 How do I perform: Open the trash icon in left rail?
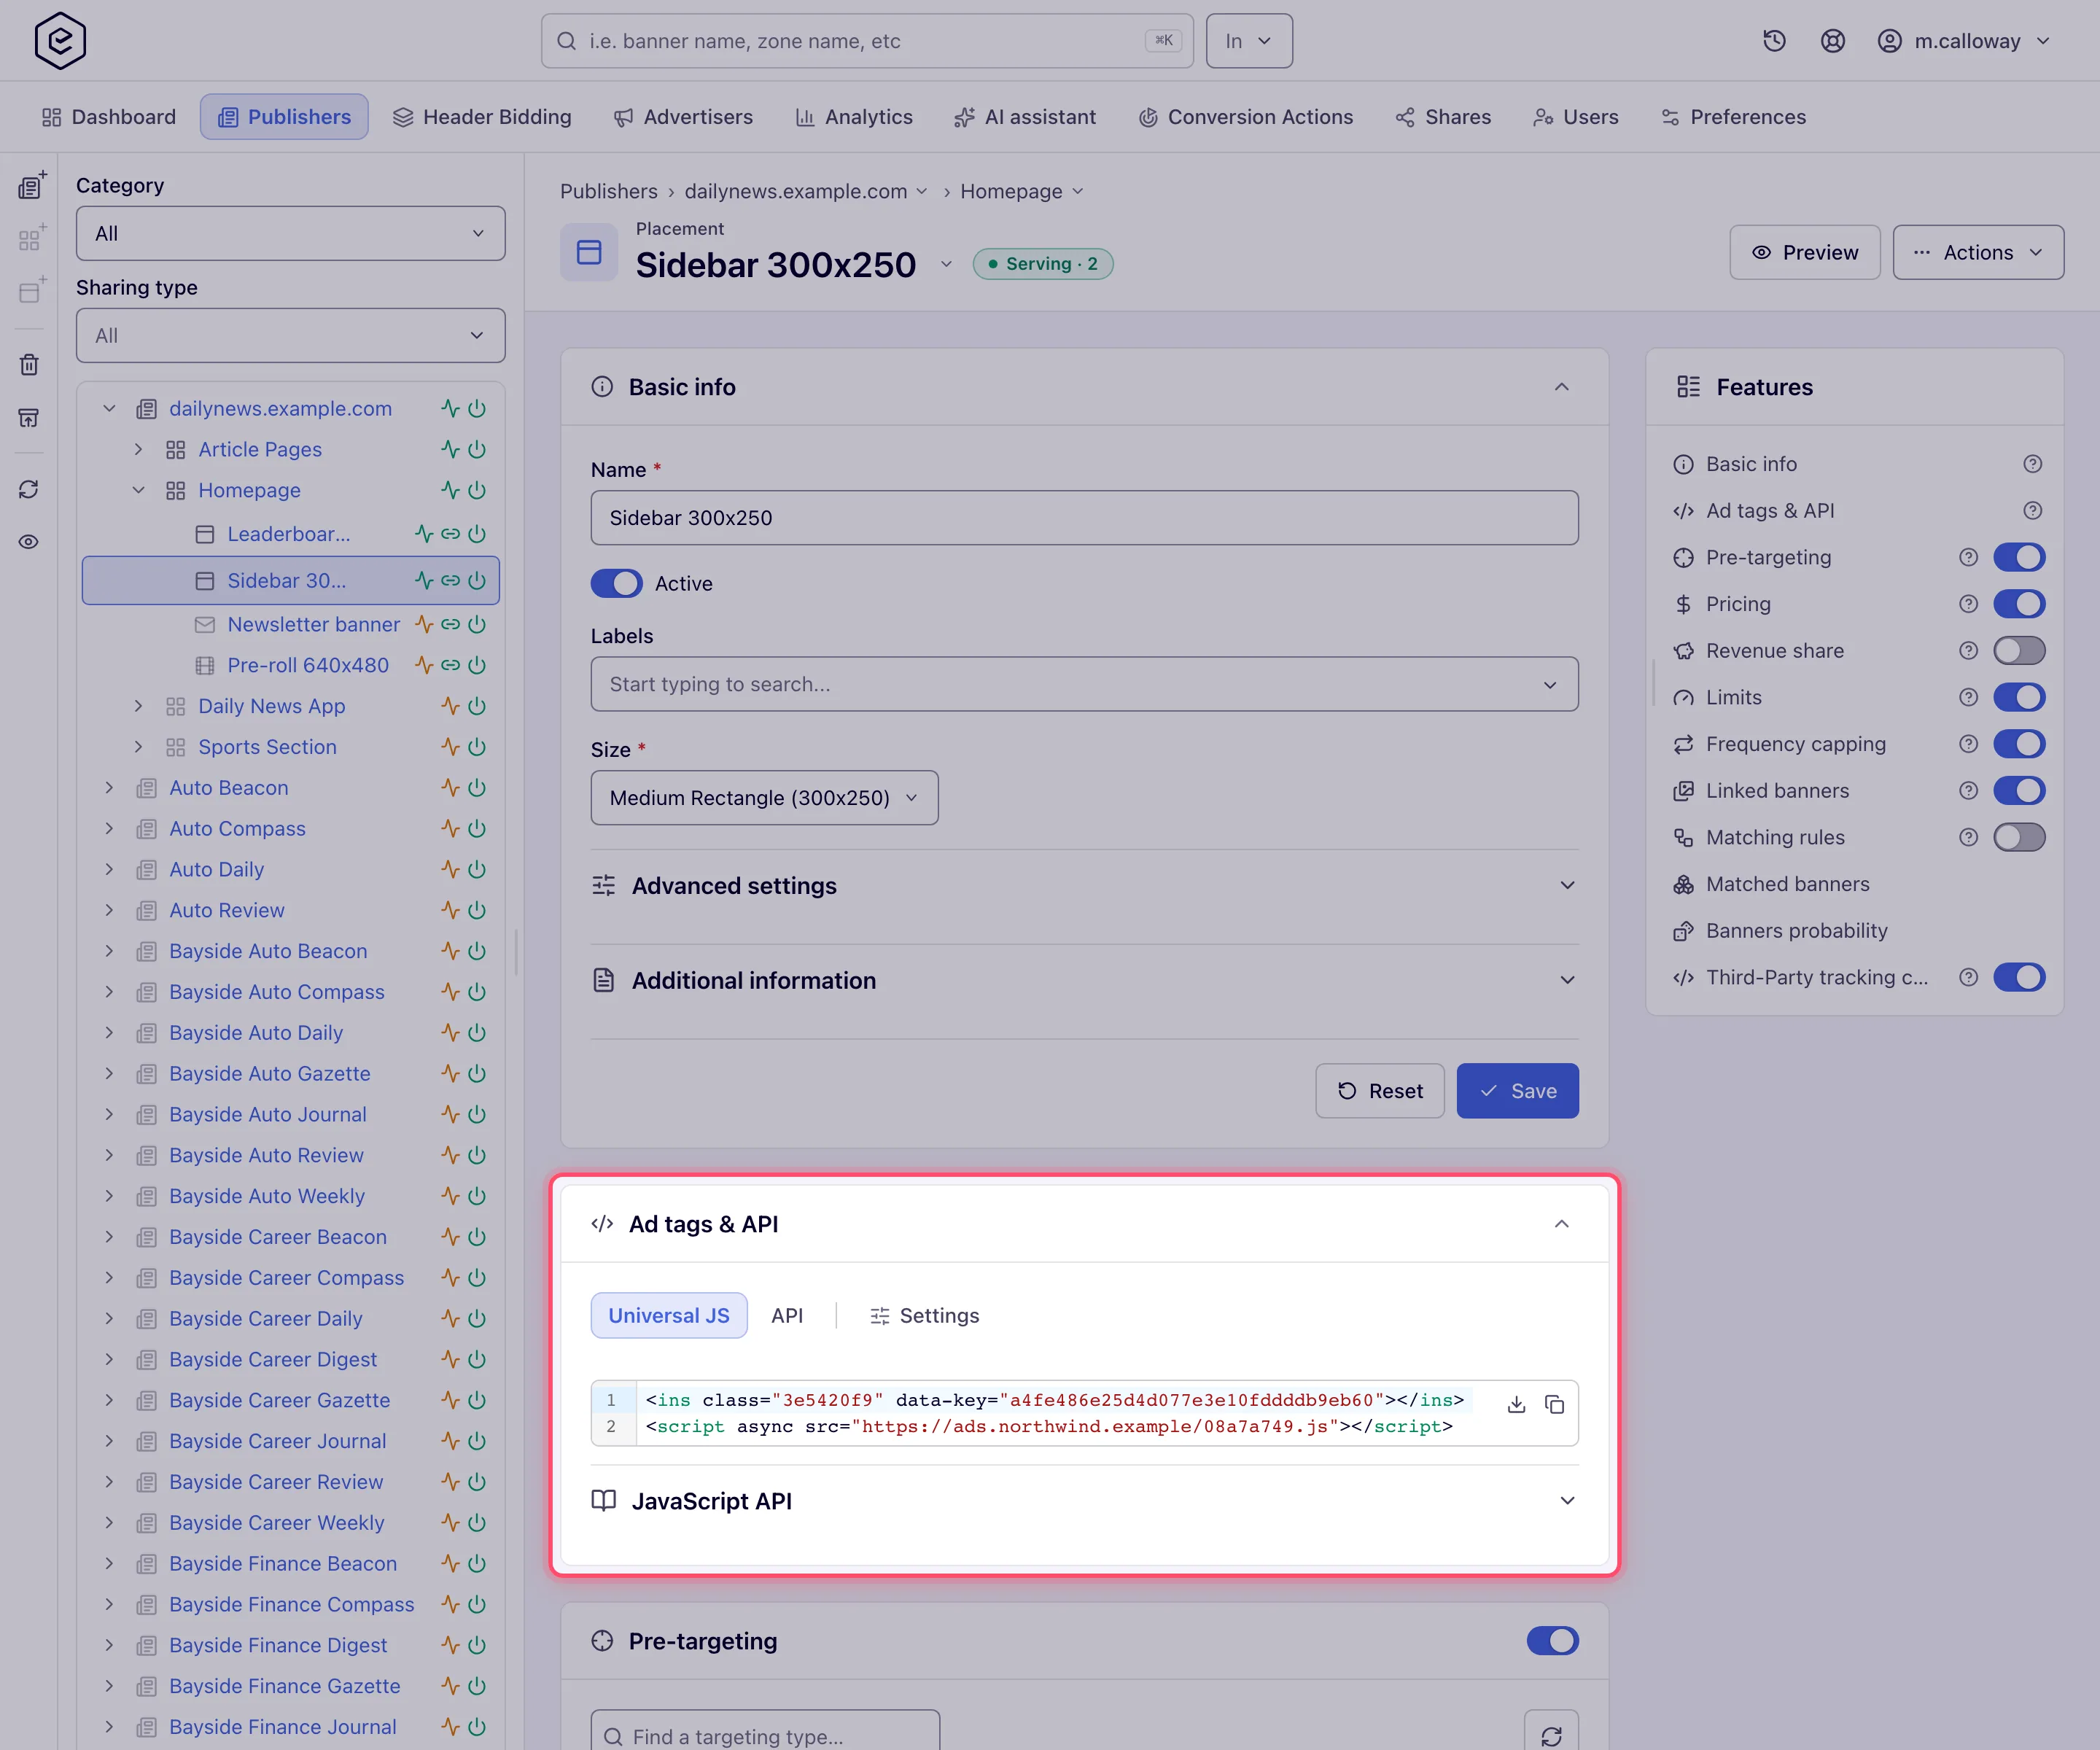tap(29, 364)
